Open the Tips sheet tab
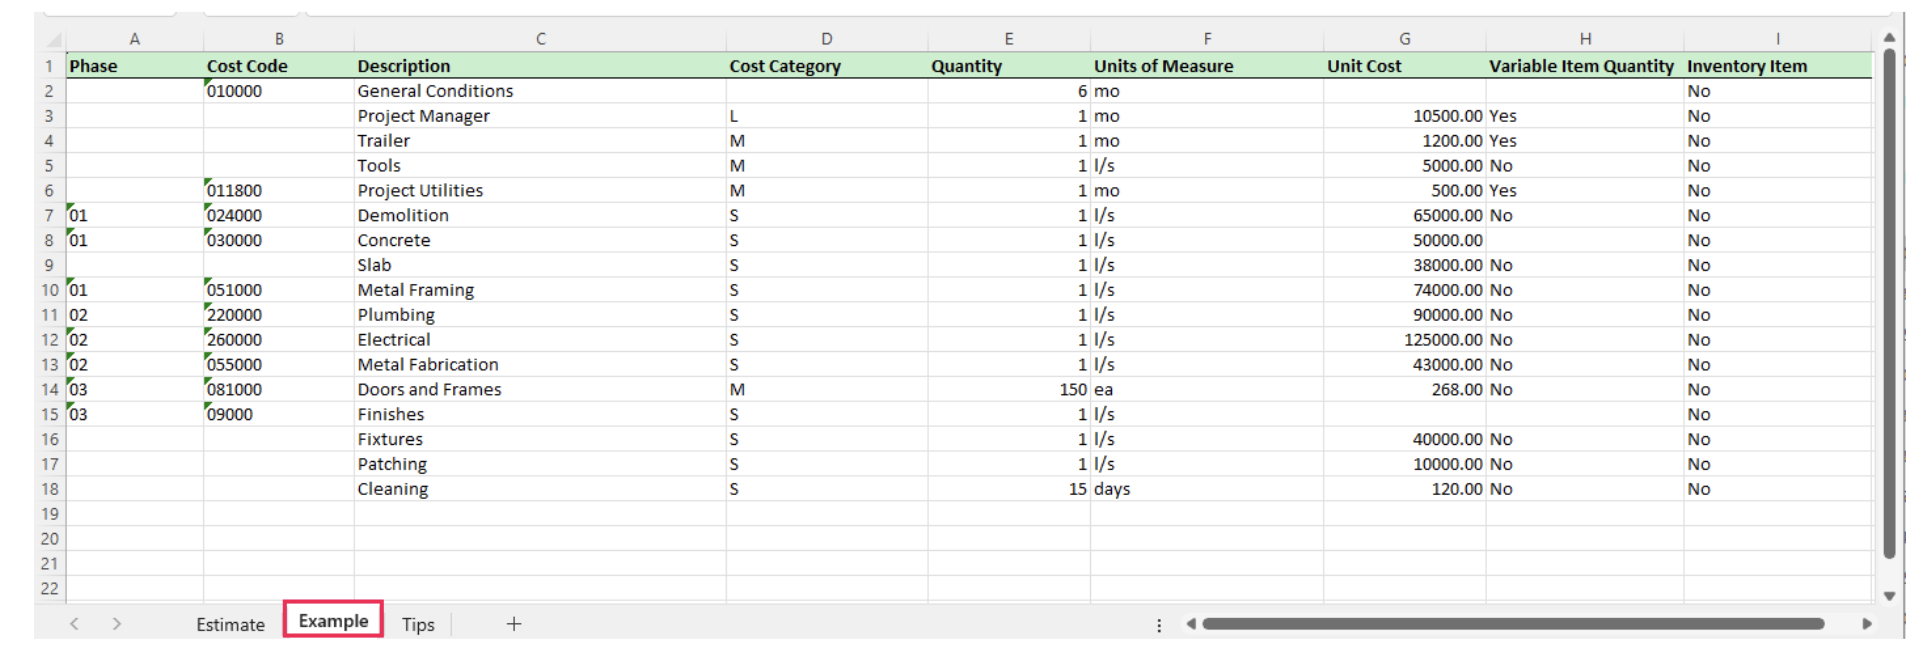This screenshot has width=1916, height=656. (418, 624)
